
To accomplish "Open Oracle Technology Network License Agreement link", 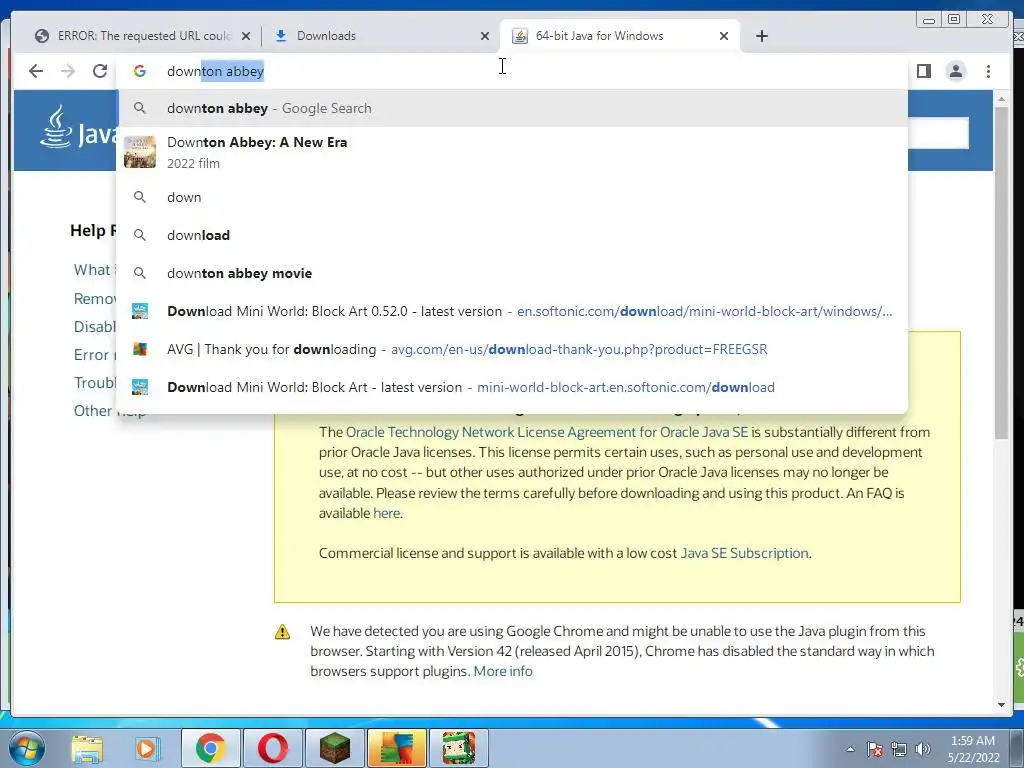I will (547, 432).
